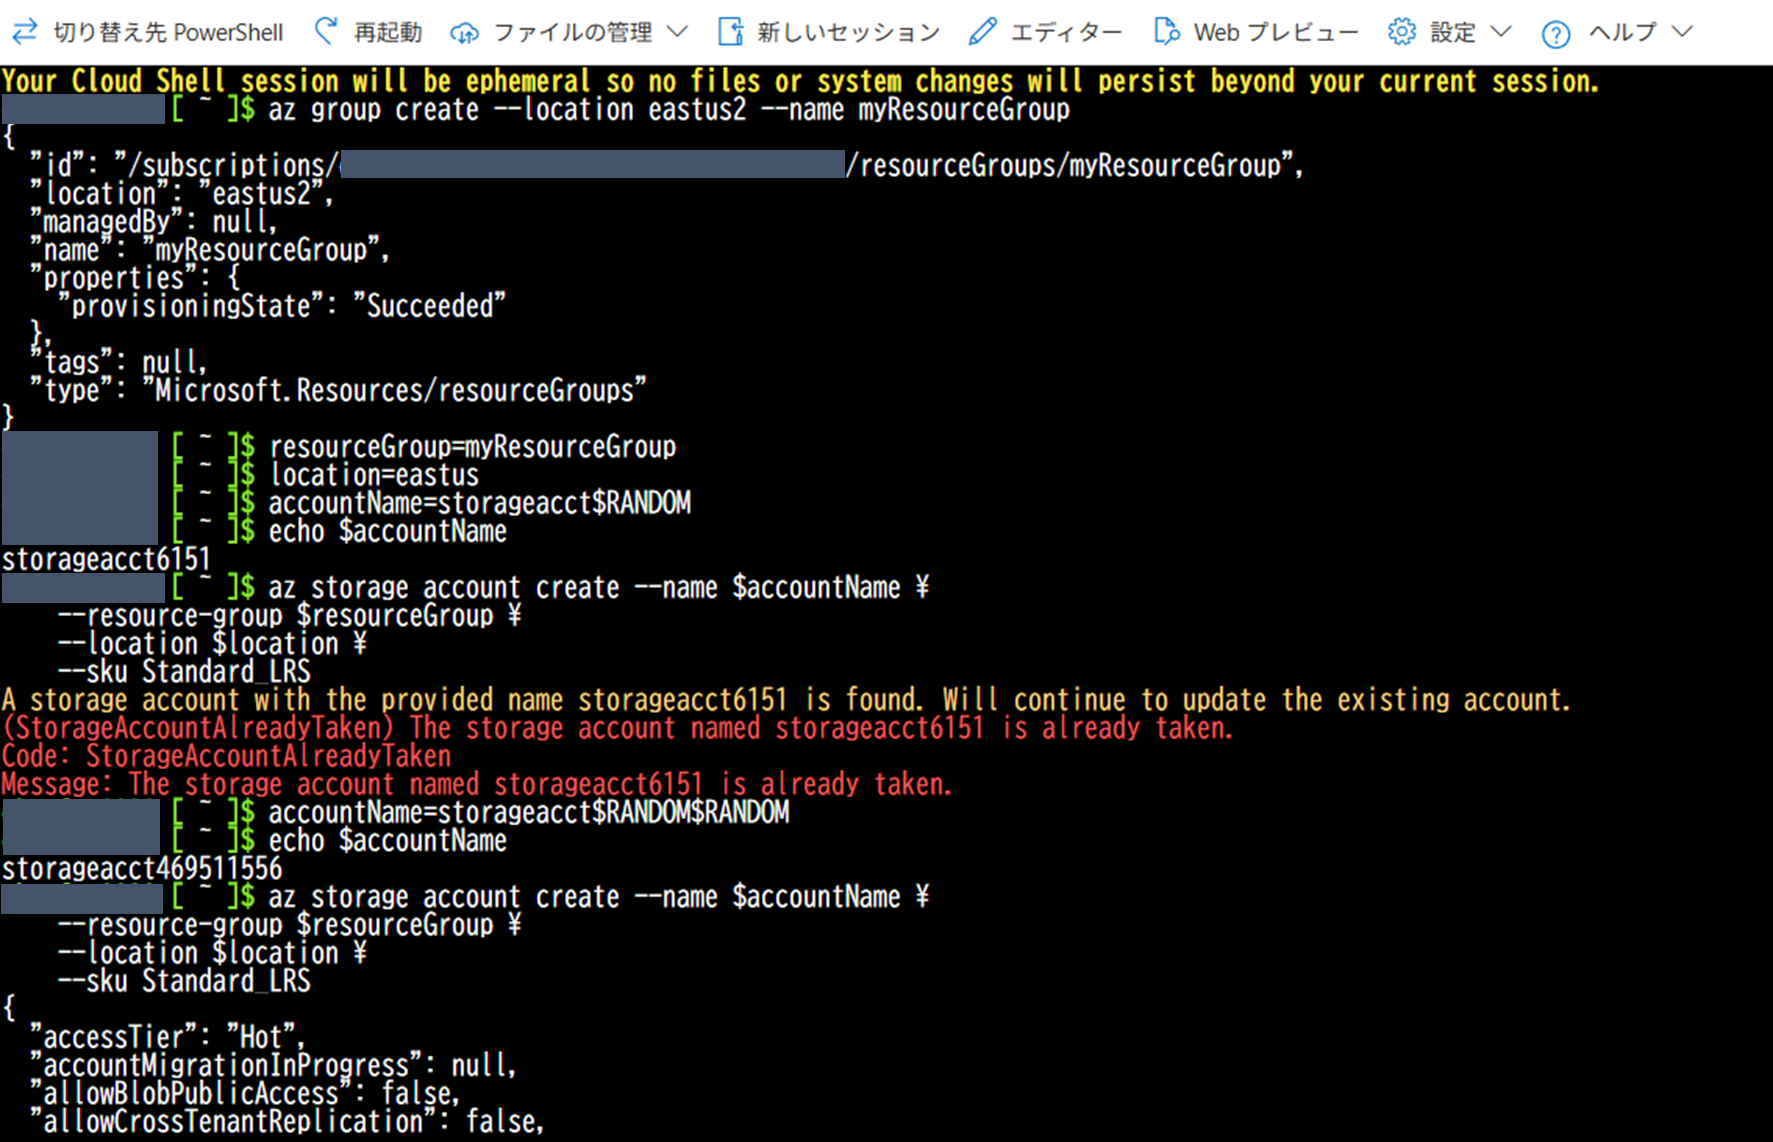Start a 新しいセッション

tap(848, 32)
